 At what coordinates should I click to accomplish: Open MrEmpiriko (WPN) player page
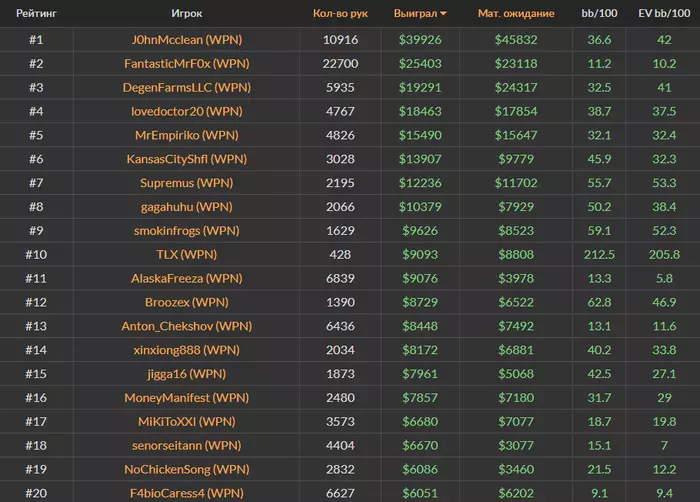pos(187,135)
